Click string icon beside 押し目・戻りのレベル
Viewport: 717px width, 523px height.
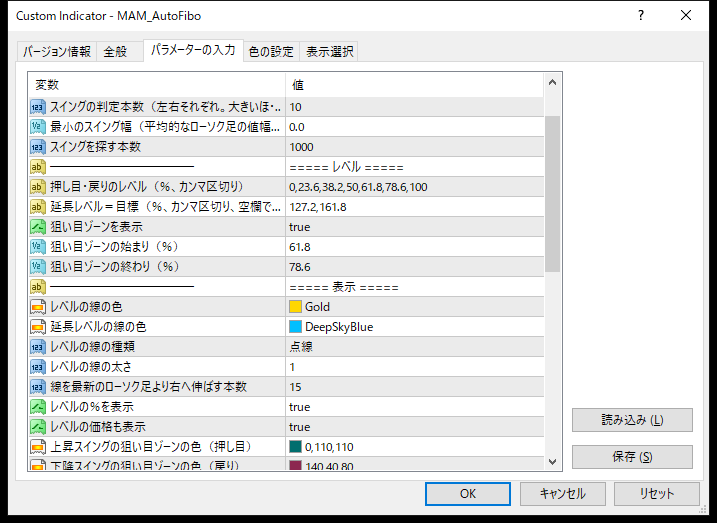[37, 187]
